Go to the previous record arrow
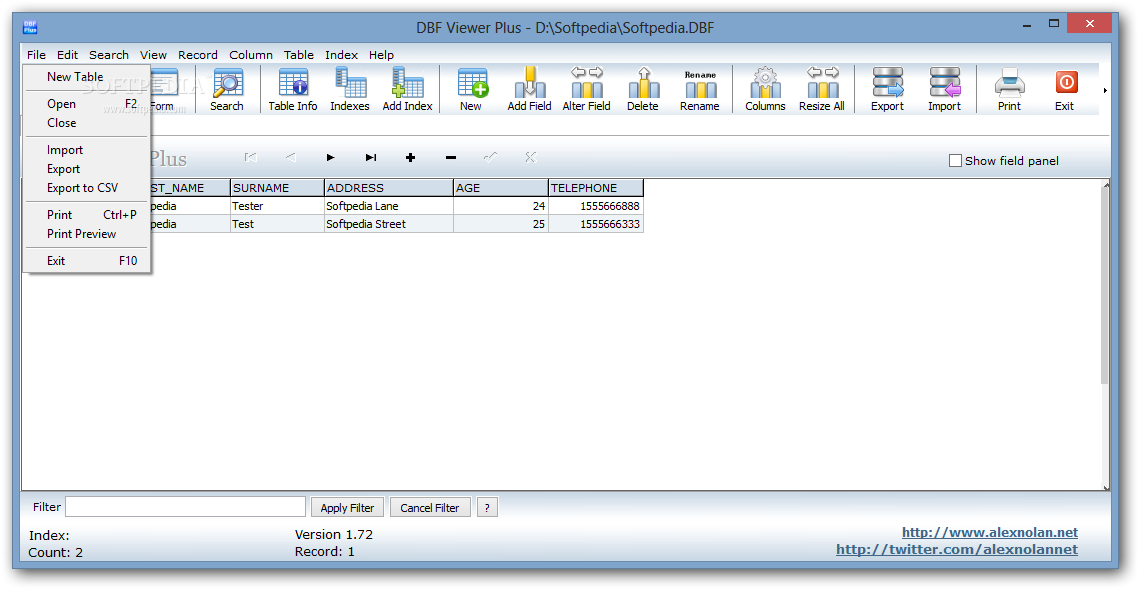The width and height of the screenshot is (1139, 589). pos(291,158)
